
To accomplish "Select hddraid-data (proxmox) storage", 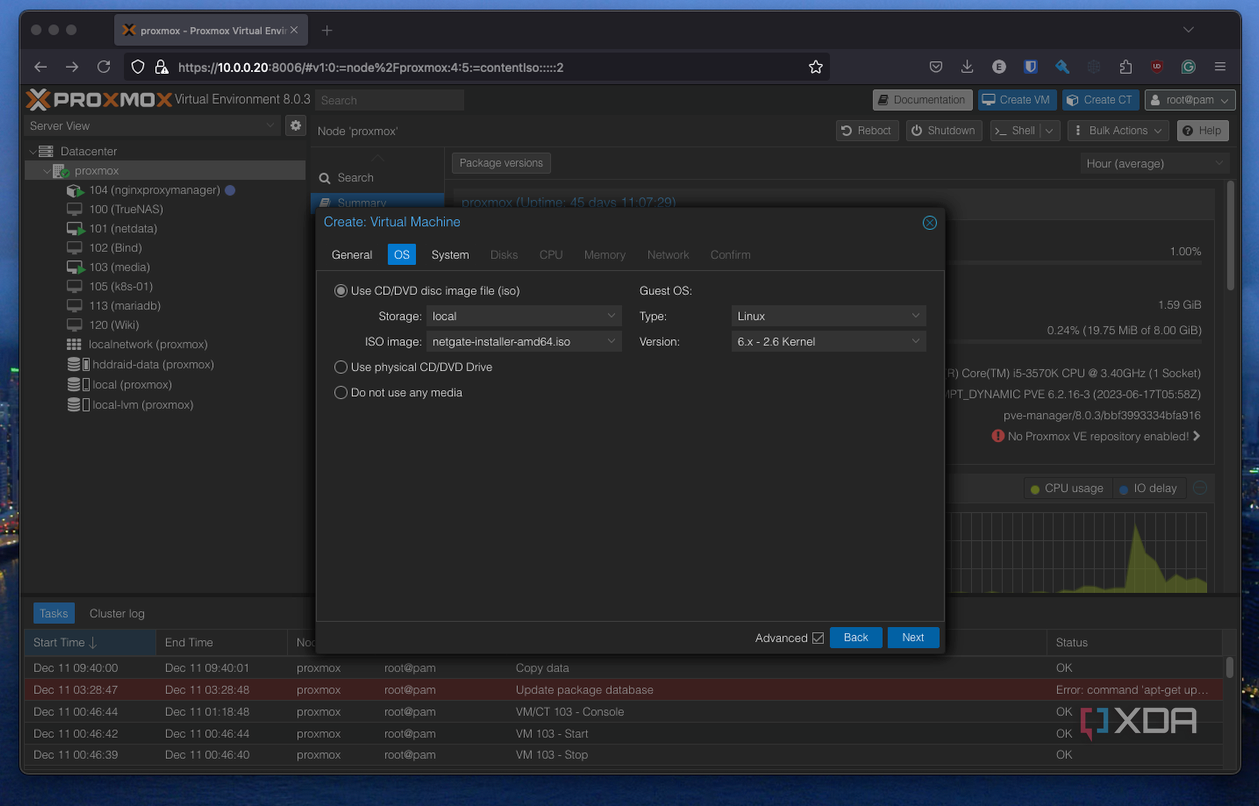I will 153,364.
